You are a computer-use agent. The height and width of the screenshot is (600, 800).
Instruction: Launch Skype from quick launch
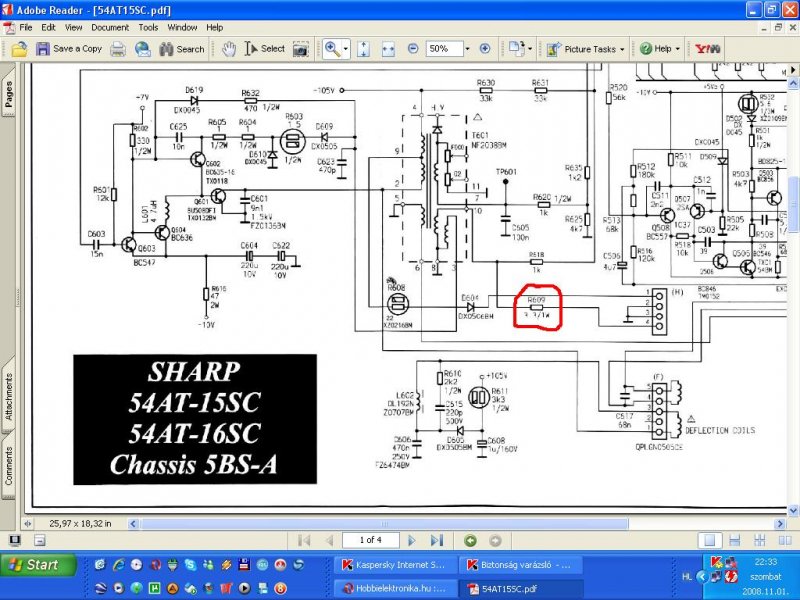191,565
